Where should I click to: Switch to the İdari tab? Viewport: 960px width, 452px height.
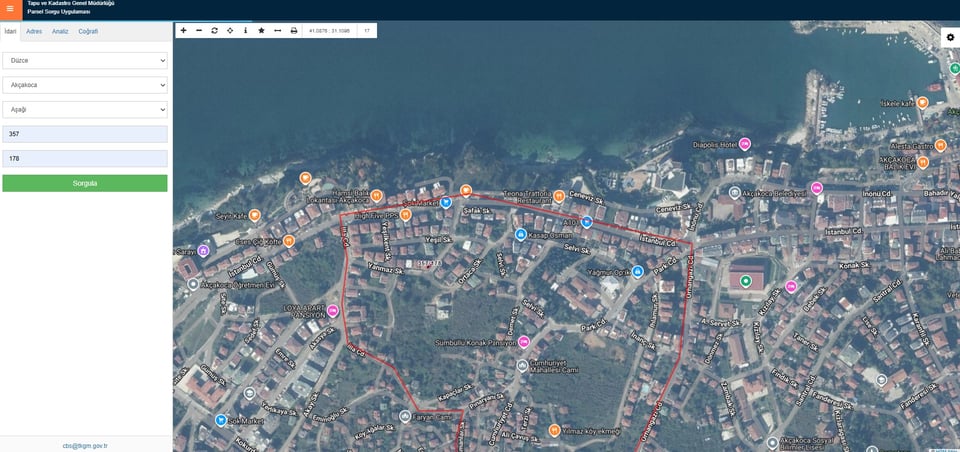10,31
